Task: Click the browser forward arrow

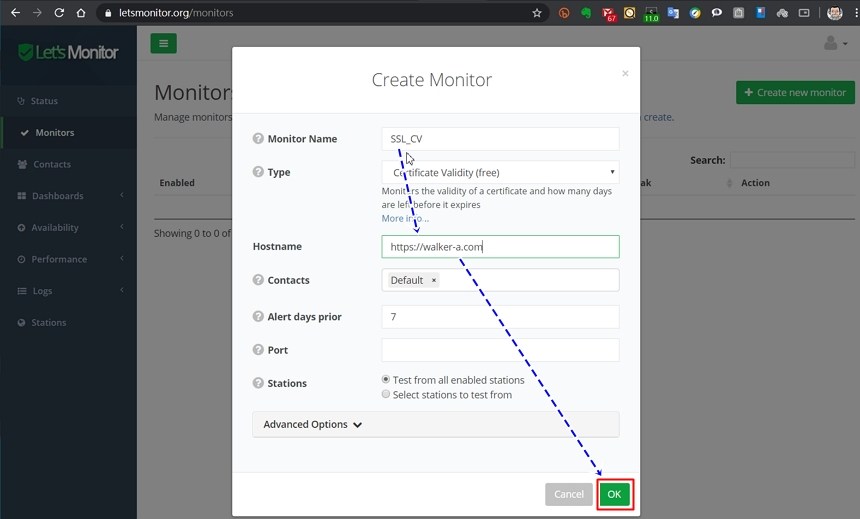Action: pyautogui.click(x=37, y=13)
